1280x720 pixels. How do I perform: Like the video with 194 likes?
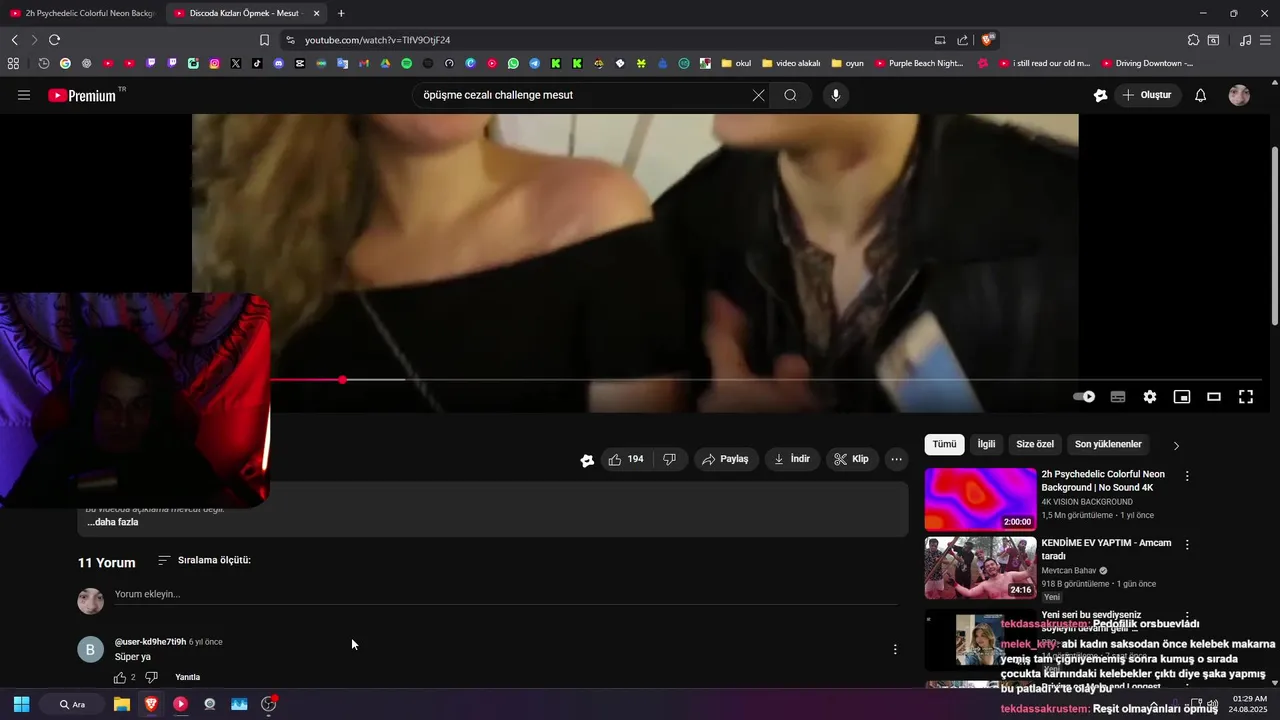(x=627, y=459)
